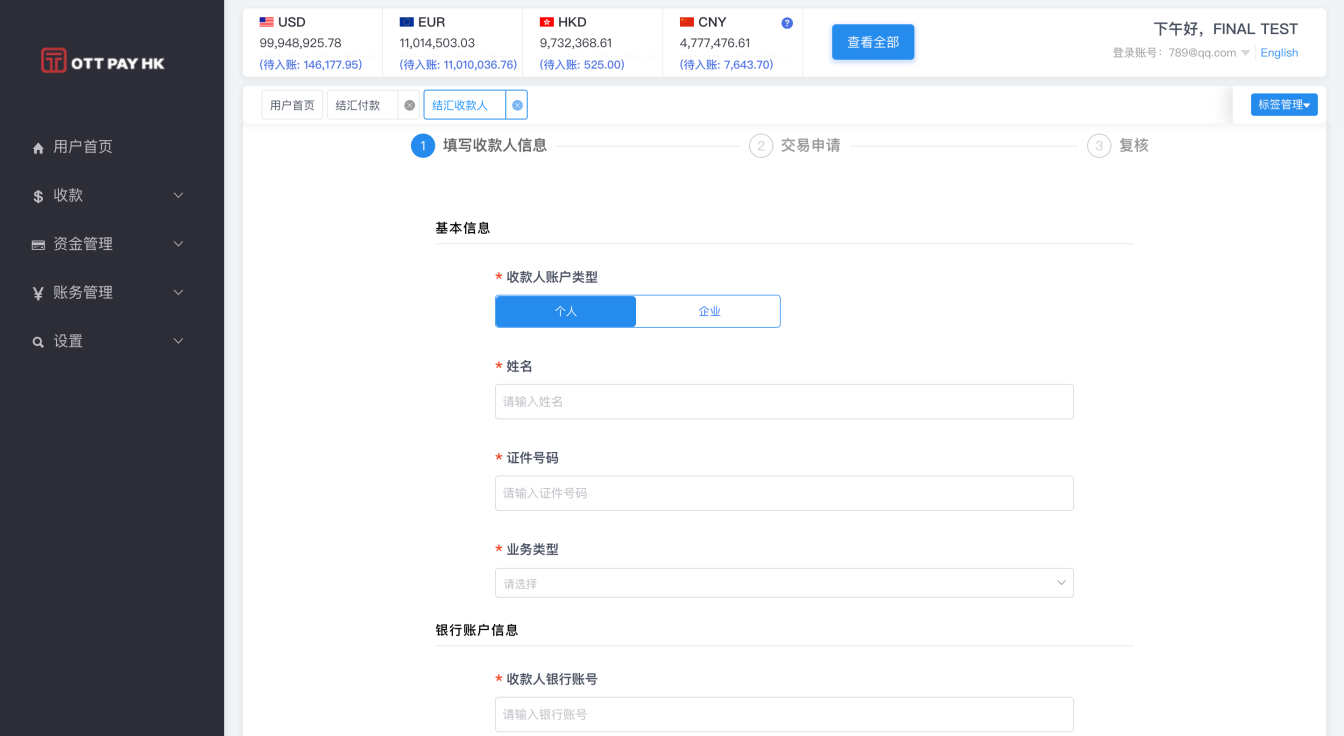
Task: Switch to 结汇收款人 tab
Action: (460, 105)
